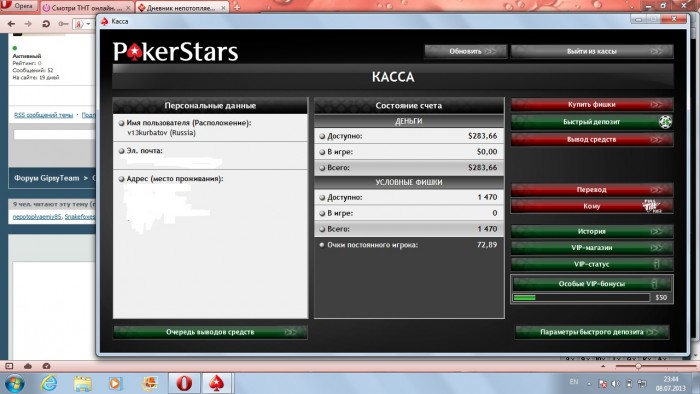Click VIP-статус button
The height and width of the screenshot is (394, 700).
[592, 264]
